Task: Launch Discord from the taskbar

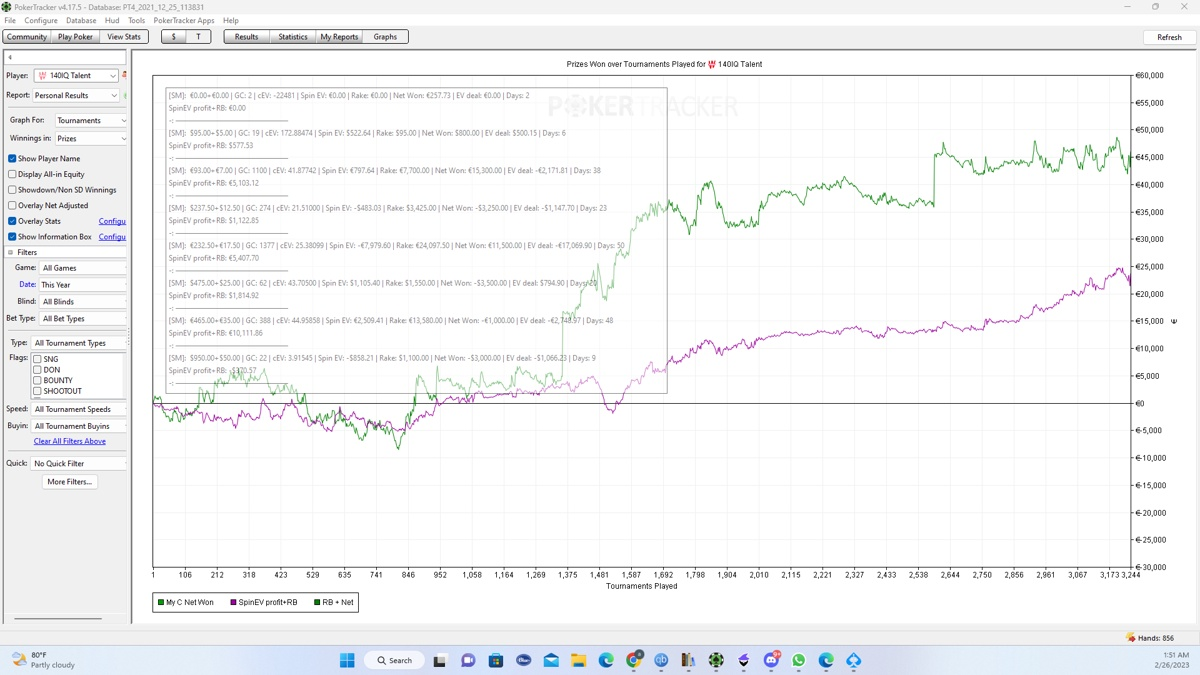Action: (x=771, y=660)
